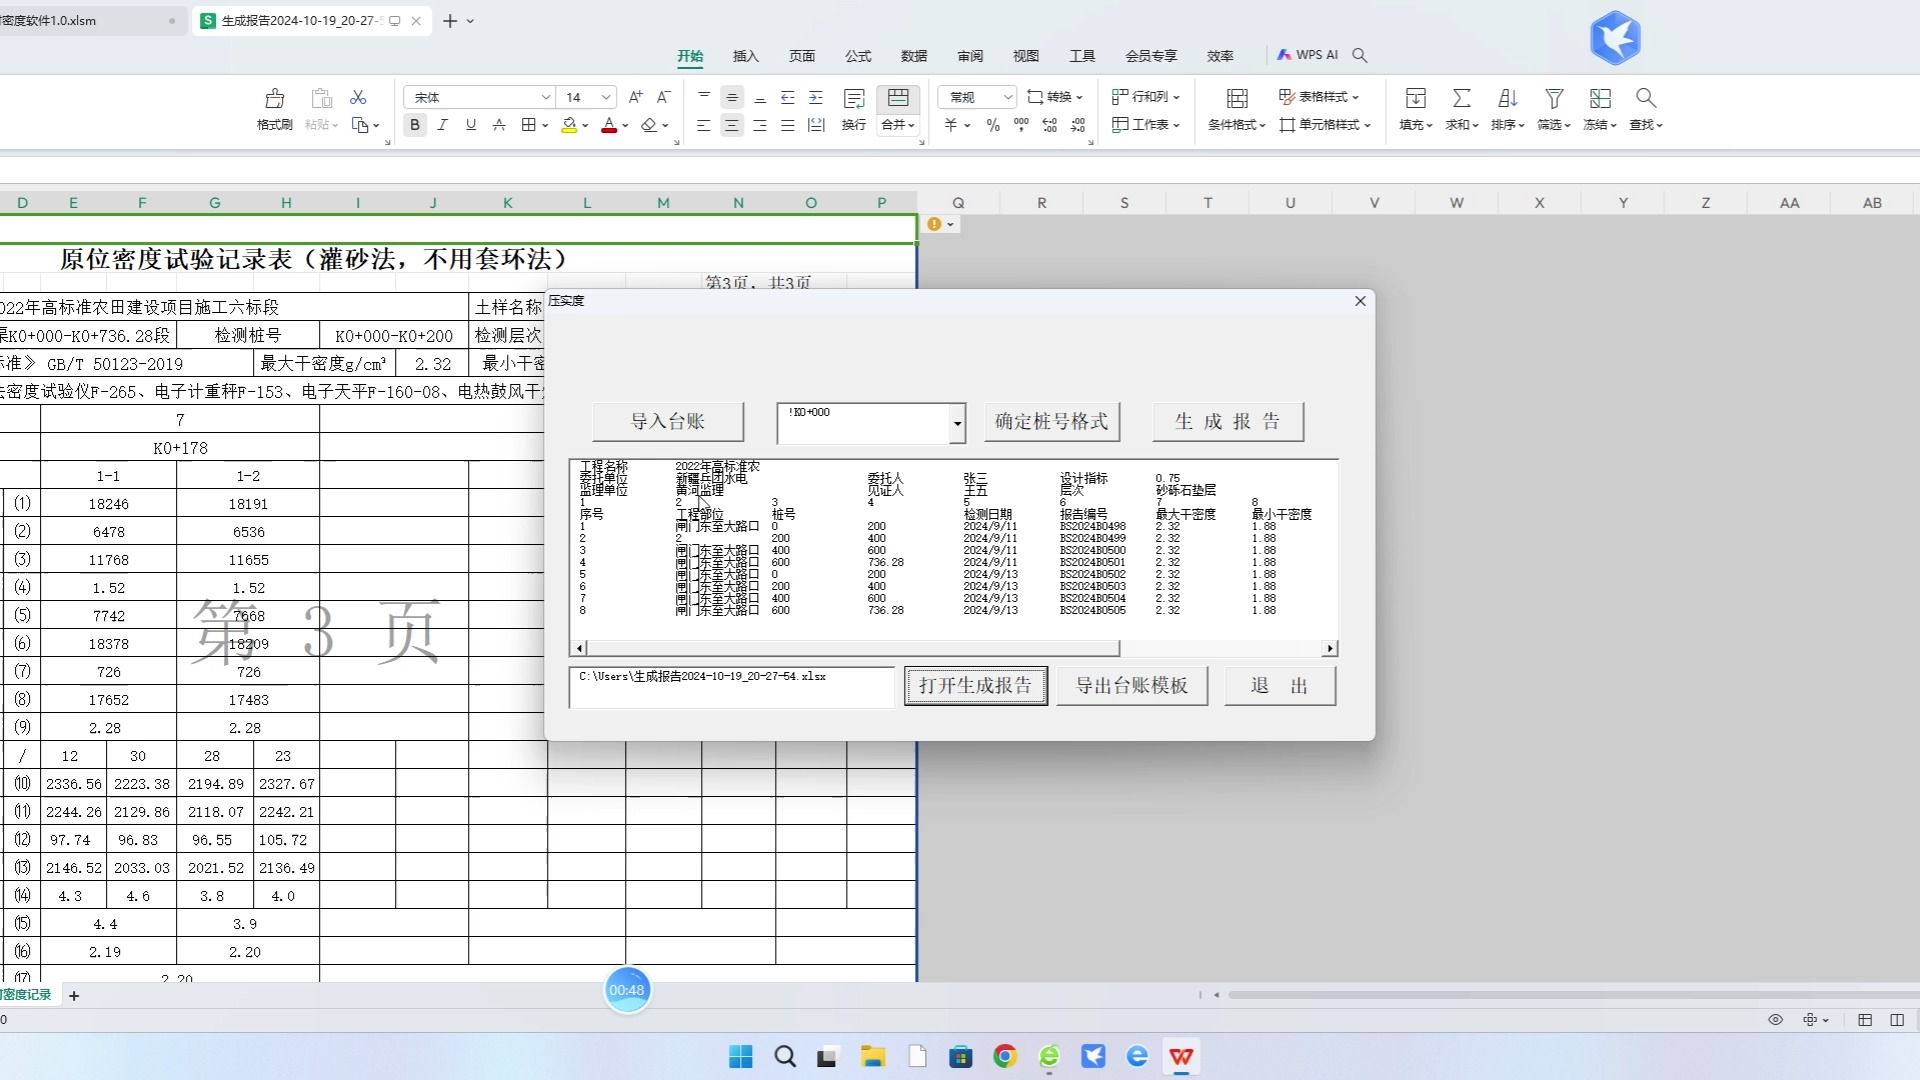Image resolution: width=1920 pixels, height=1080 pixels.
Task: Toggle Italic formatting
Action: (442, 125)
